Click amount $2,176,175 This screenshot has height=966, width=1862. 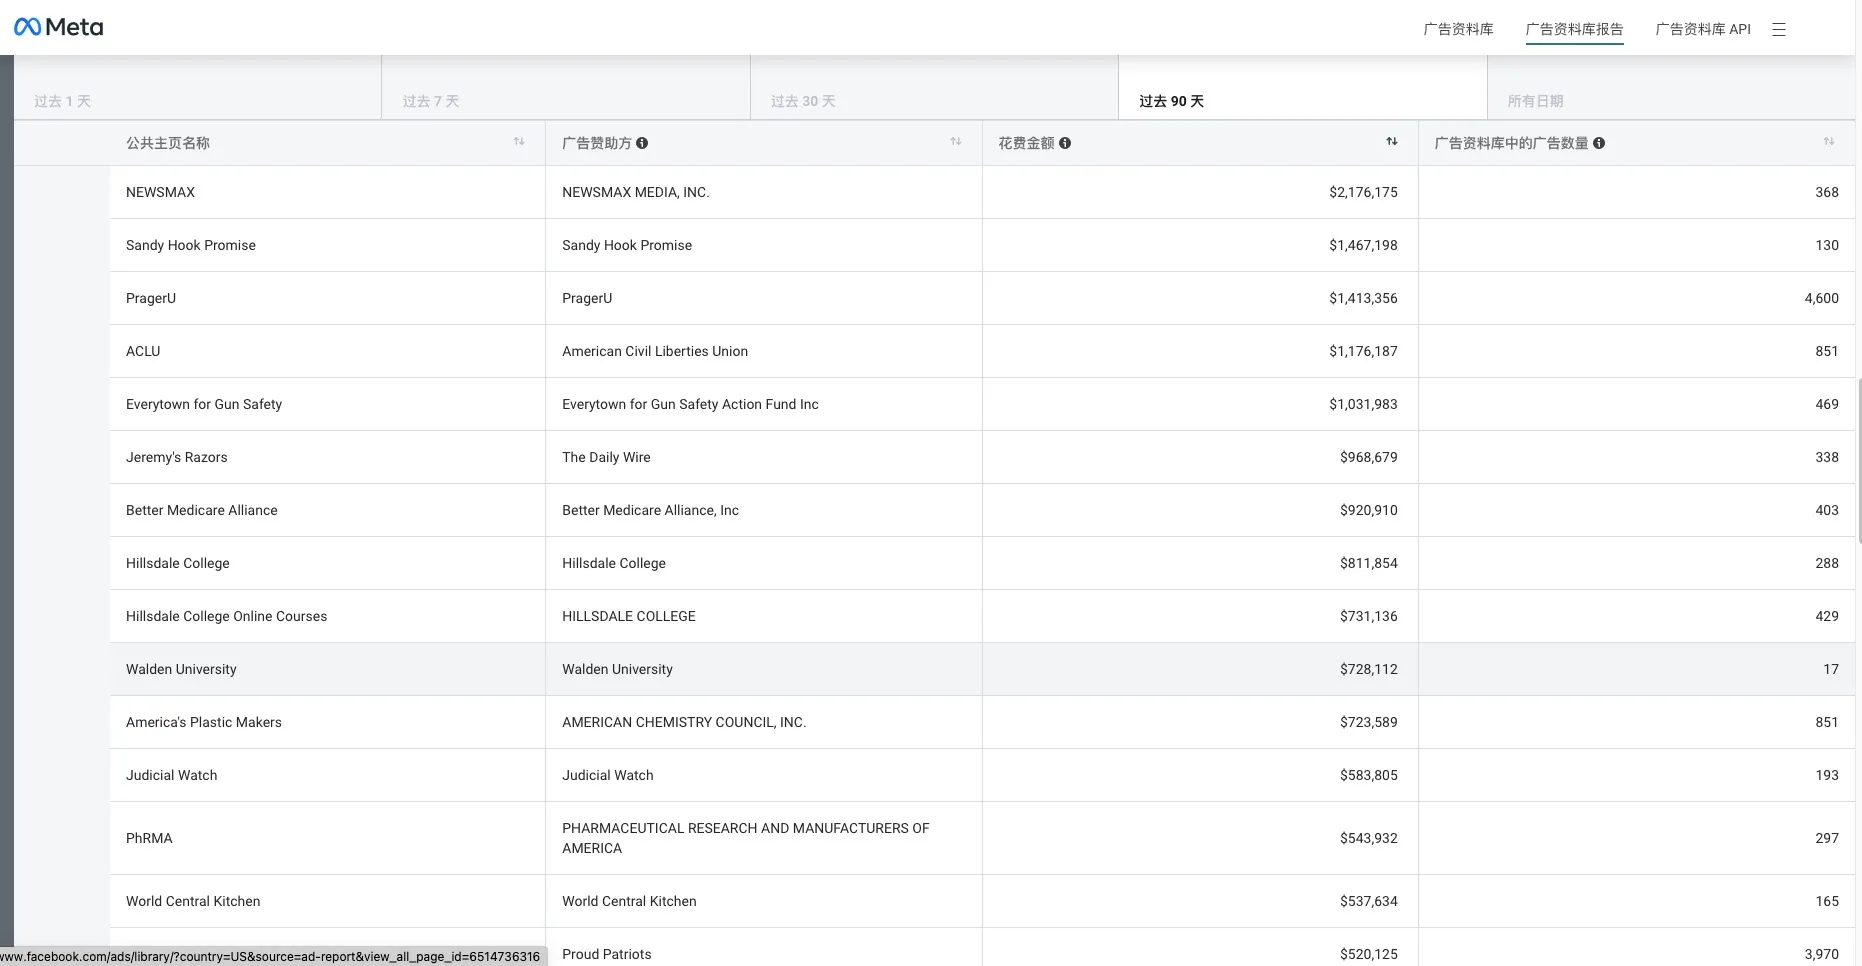tap(1363, 192)
